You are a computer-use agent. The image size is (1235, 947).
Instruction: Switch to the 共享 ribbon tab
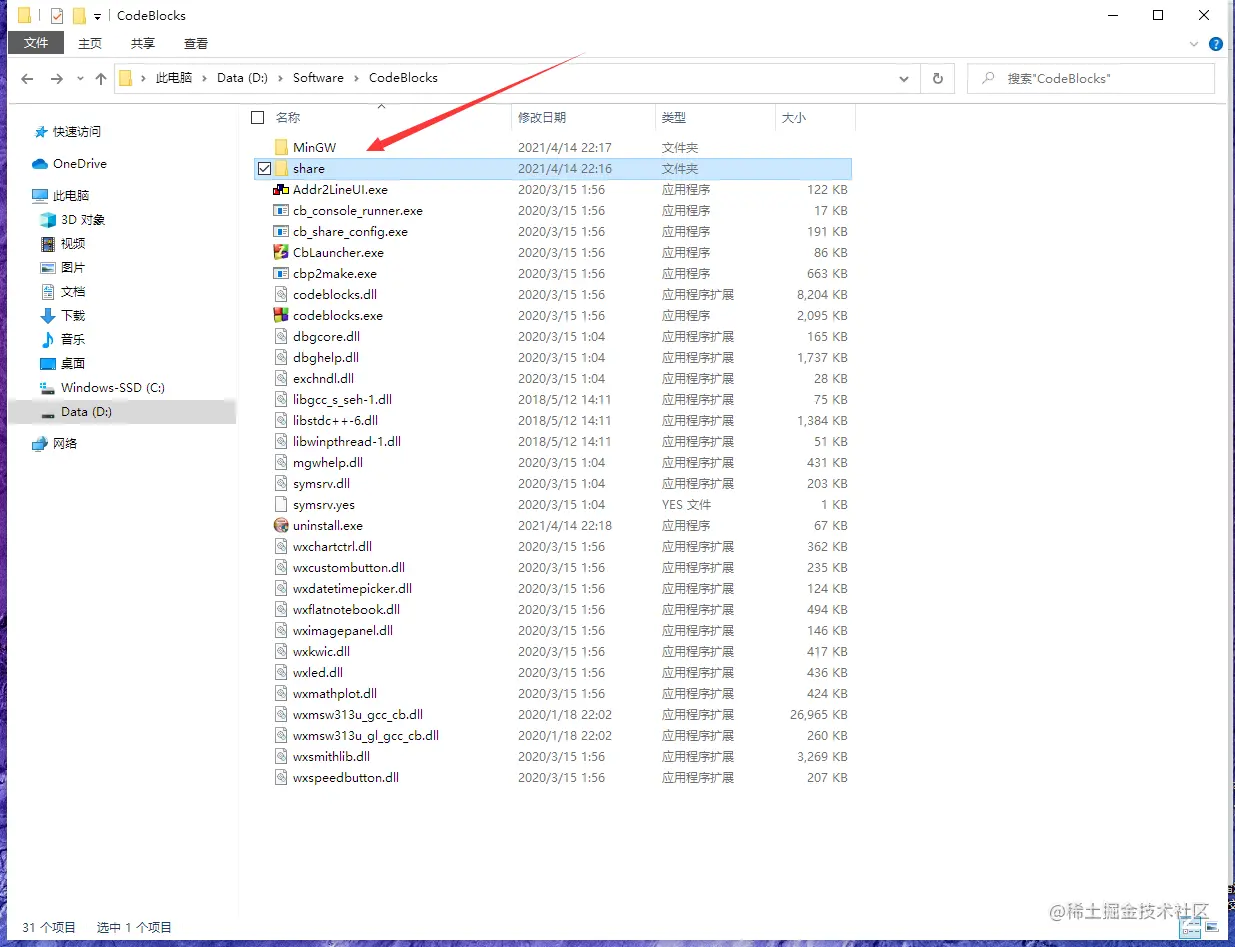[143, 43]
